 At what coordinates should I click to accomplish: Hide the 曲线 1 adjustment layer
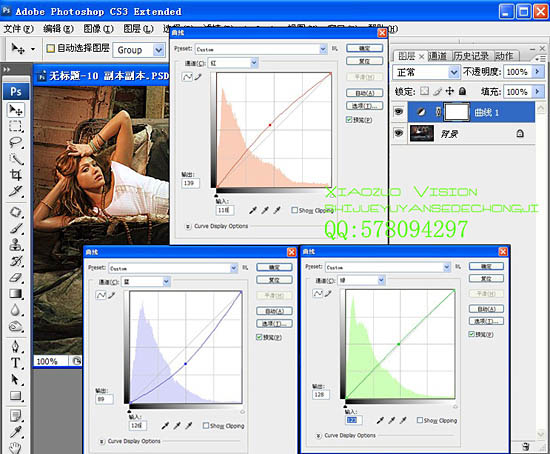point(398,112)
